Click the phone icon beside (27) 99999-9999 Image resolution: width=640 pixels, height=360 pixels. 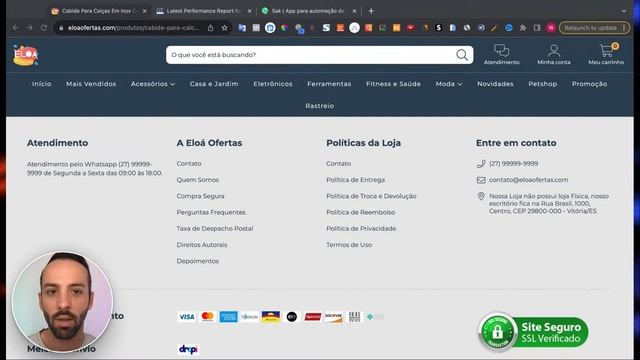(481, 164)
